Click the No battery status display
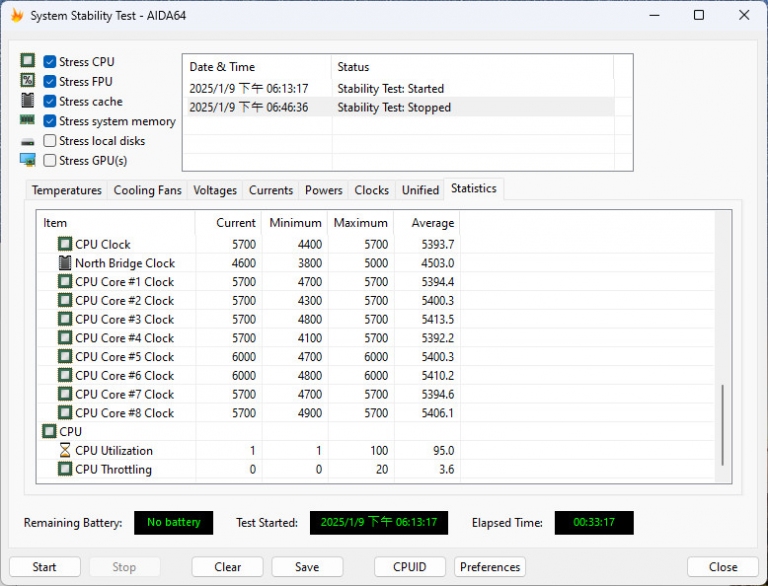 (x=173, y=522)
